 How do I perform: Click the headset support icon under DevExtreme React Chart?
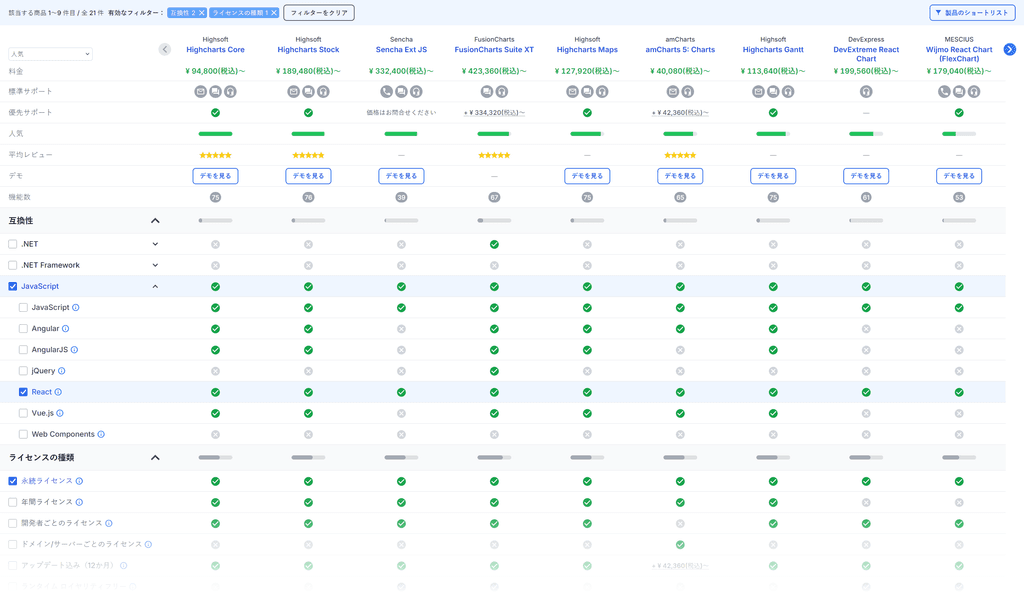[x=866, y=91]
